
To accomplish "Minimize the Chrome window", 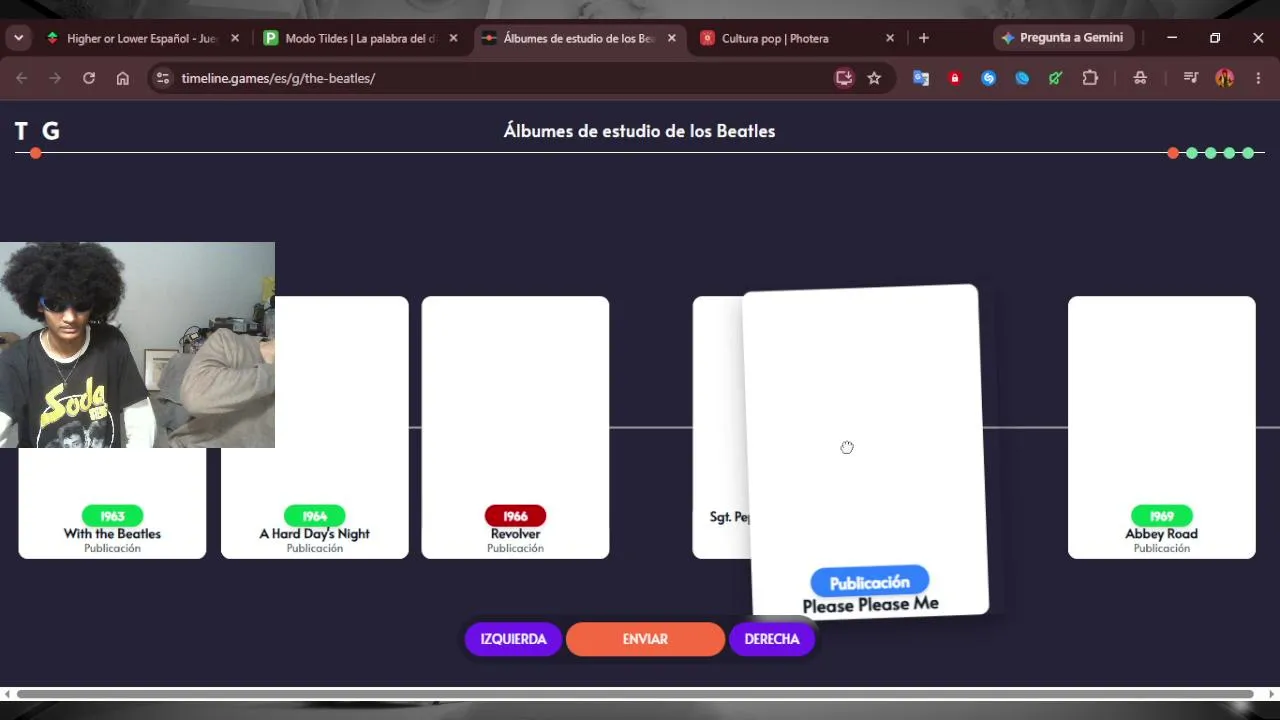I will pyautogui.click(x=1172, y=38).
